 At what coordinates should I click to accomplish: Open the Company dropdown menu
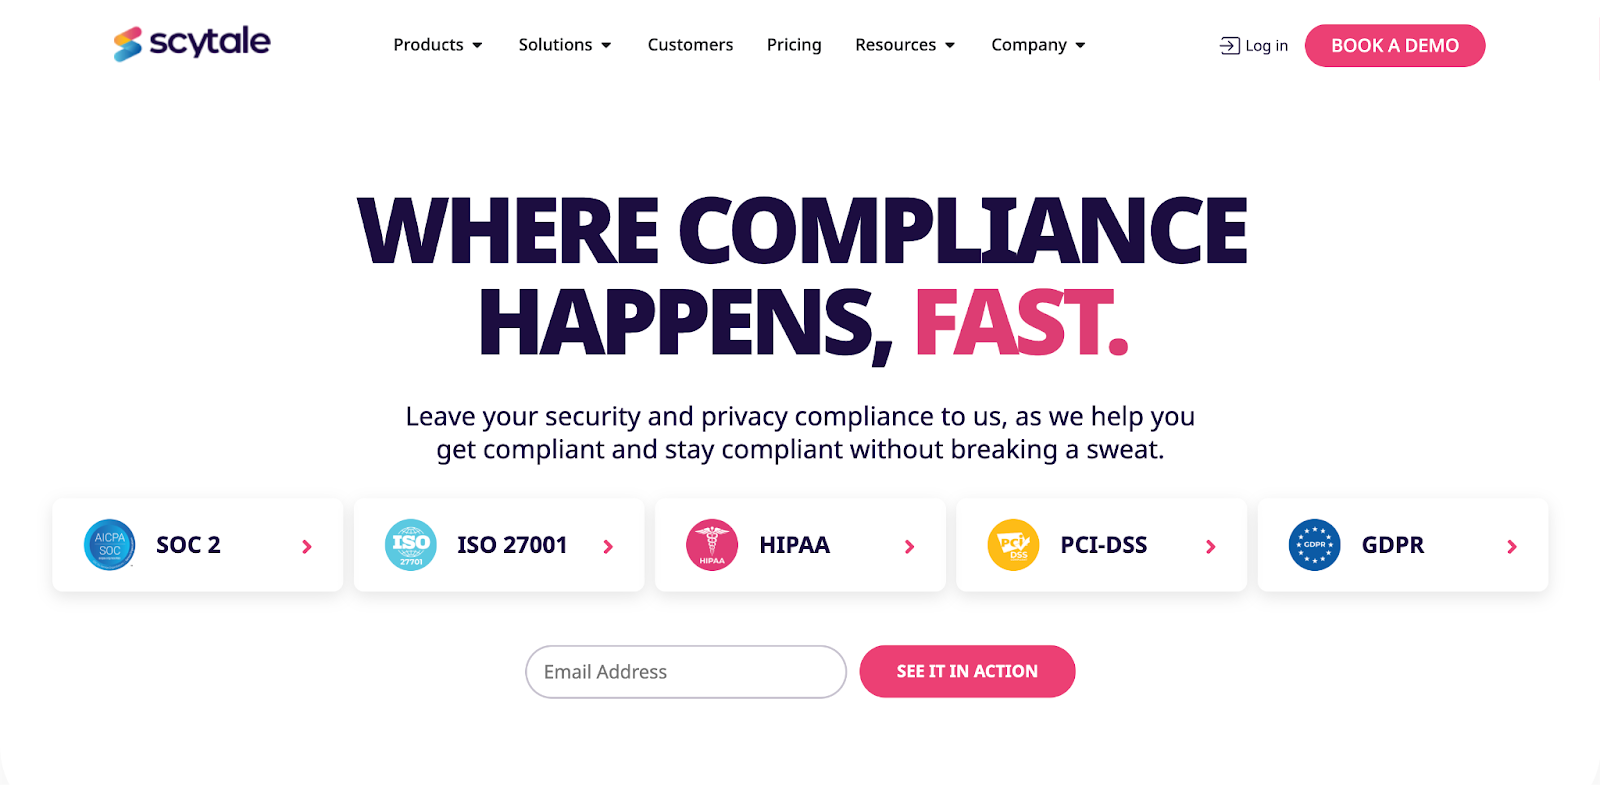[x=1038, y=45]
